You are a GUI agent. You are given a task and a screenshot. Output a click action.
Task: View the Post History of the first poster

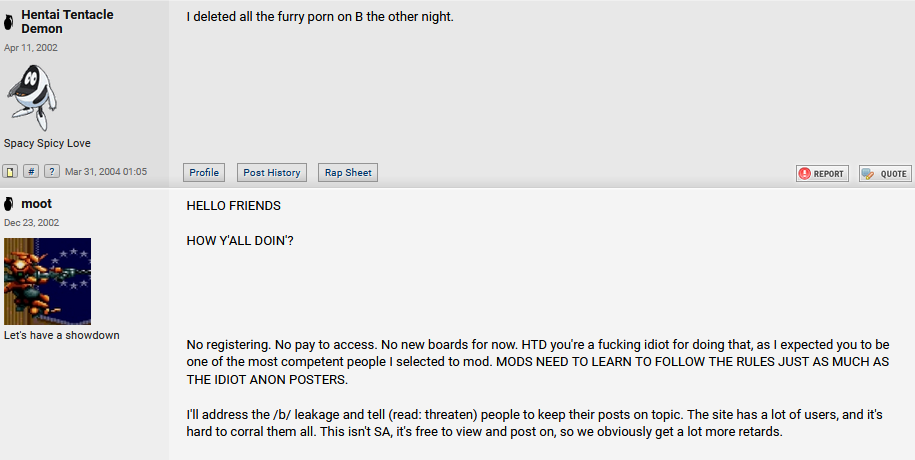tap(272, 172)
